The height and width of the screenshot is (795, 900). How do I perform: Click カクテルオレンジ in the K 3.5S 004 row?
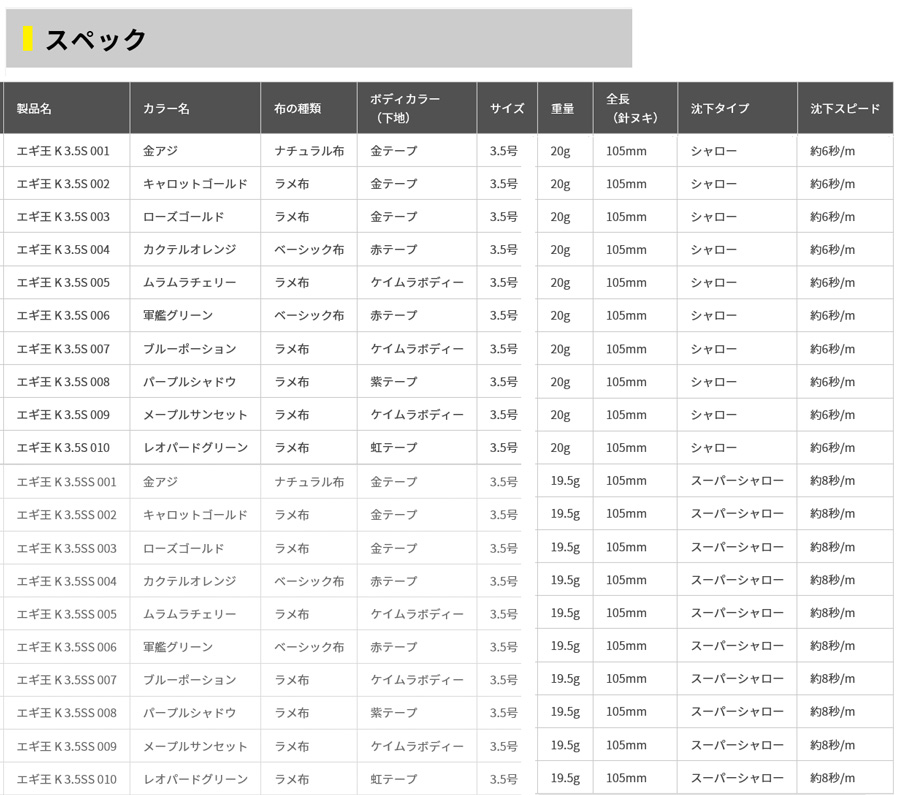189,249
